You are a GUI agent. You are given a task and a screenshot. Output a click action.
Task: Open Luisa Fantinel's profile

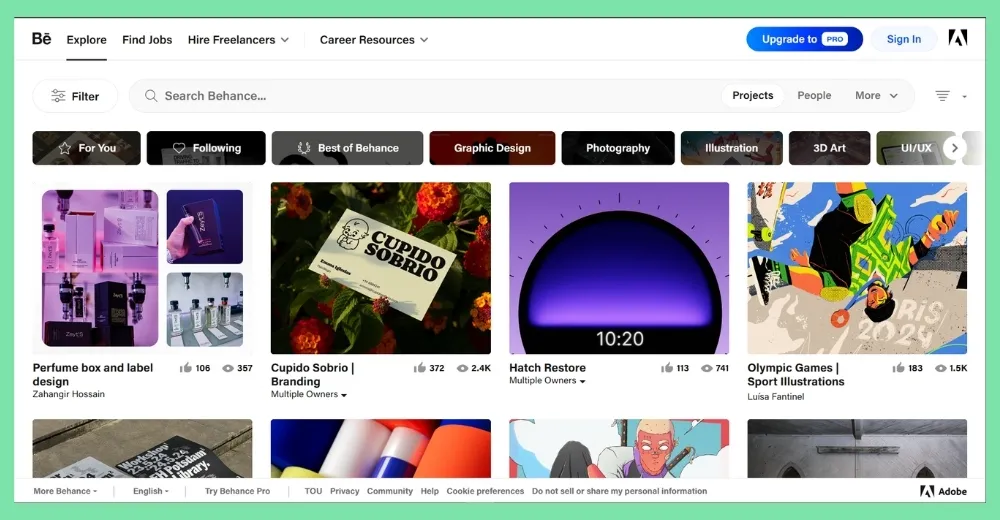point(776,397)
